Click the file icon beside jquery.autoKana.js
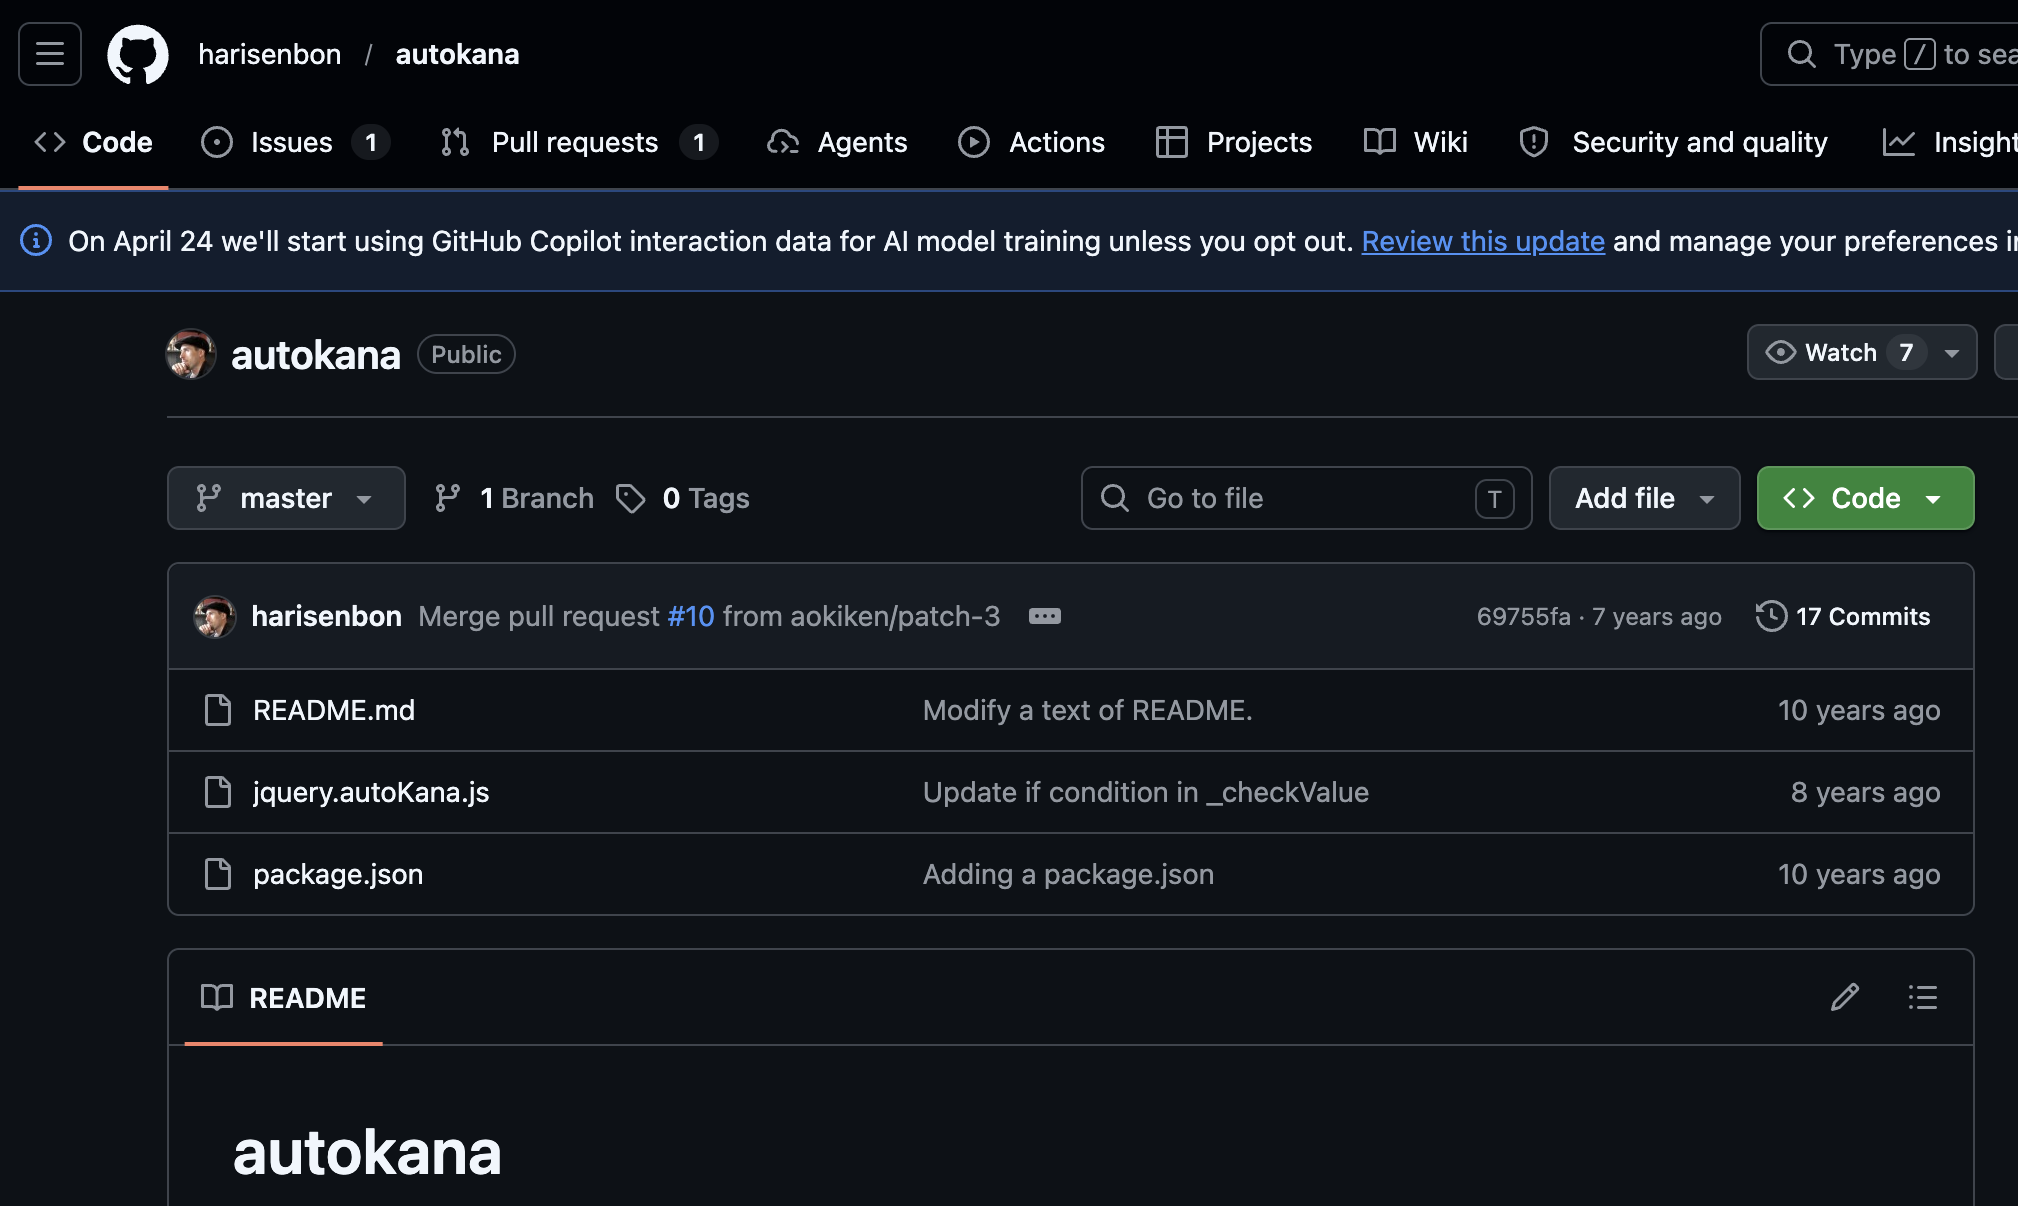Screen dimensions: 2018x1206 [x=217, y=792]
